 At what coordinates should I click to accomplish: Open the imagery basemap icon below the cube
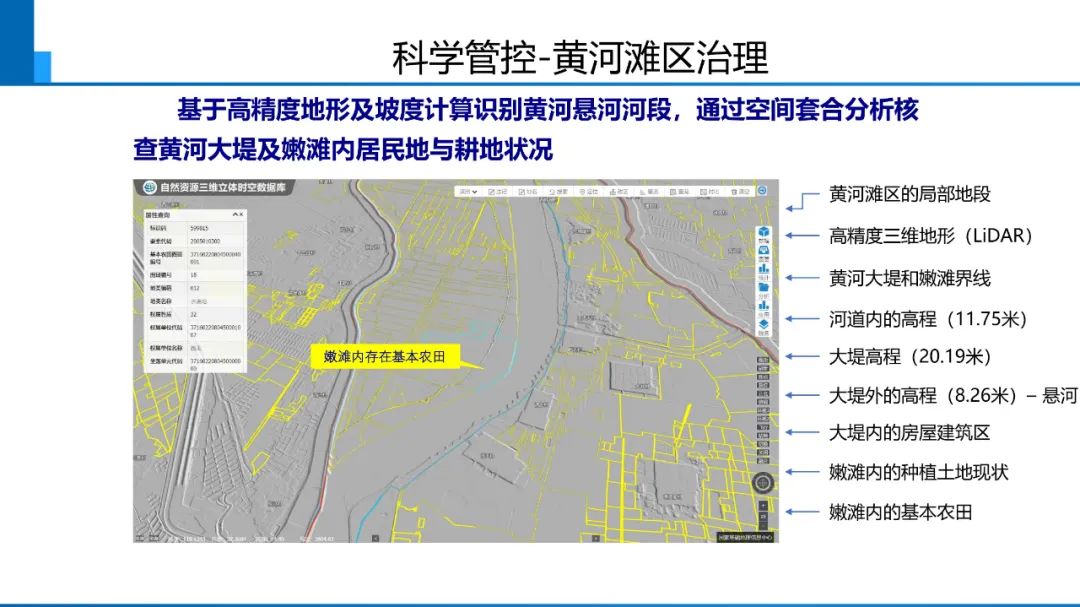(x=762, y=248)
